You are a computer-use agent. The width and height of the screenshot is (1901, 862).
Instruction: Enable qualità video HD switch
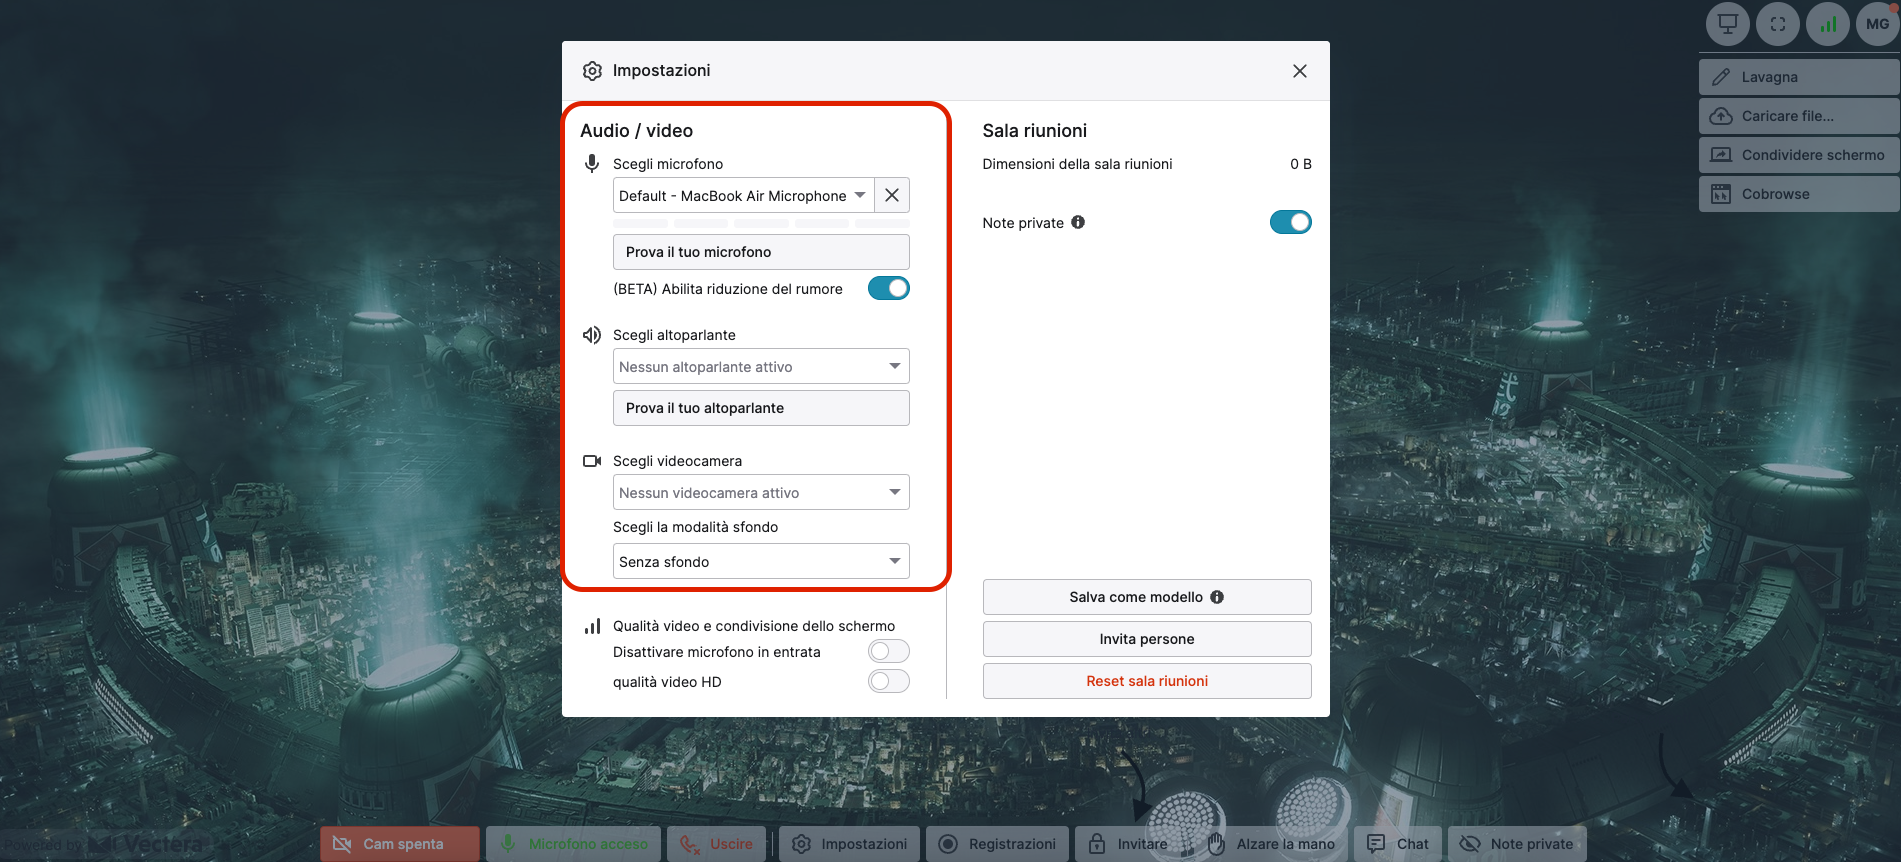click(888, 682)
